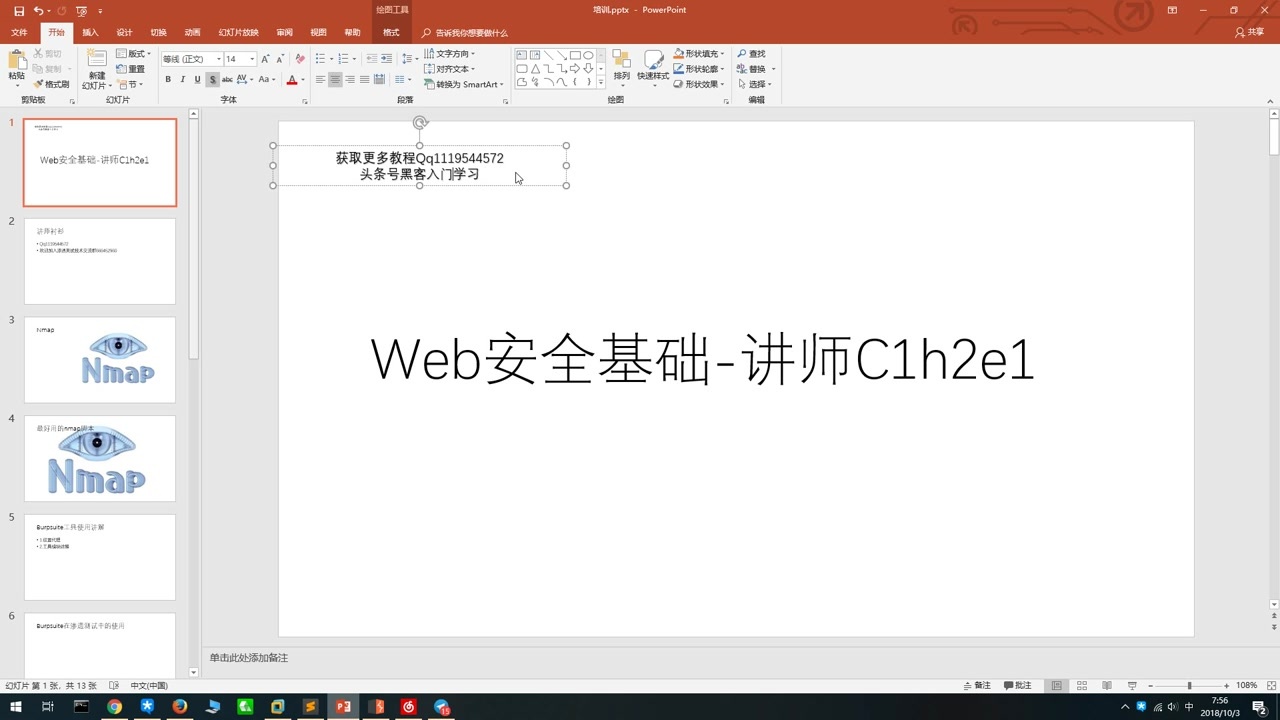This screenshot has height=720, width=1280.
Task: Open the Design (设计) ribbon tab
Action: pyautogui.click(x=124, y=33)
